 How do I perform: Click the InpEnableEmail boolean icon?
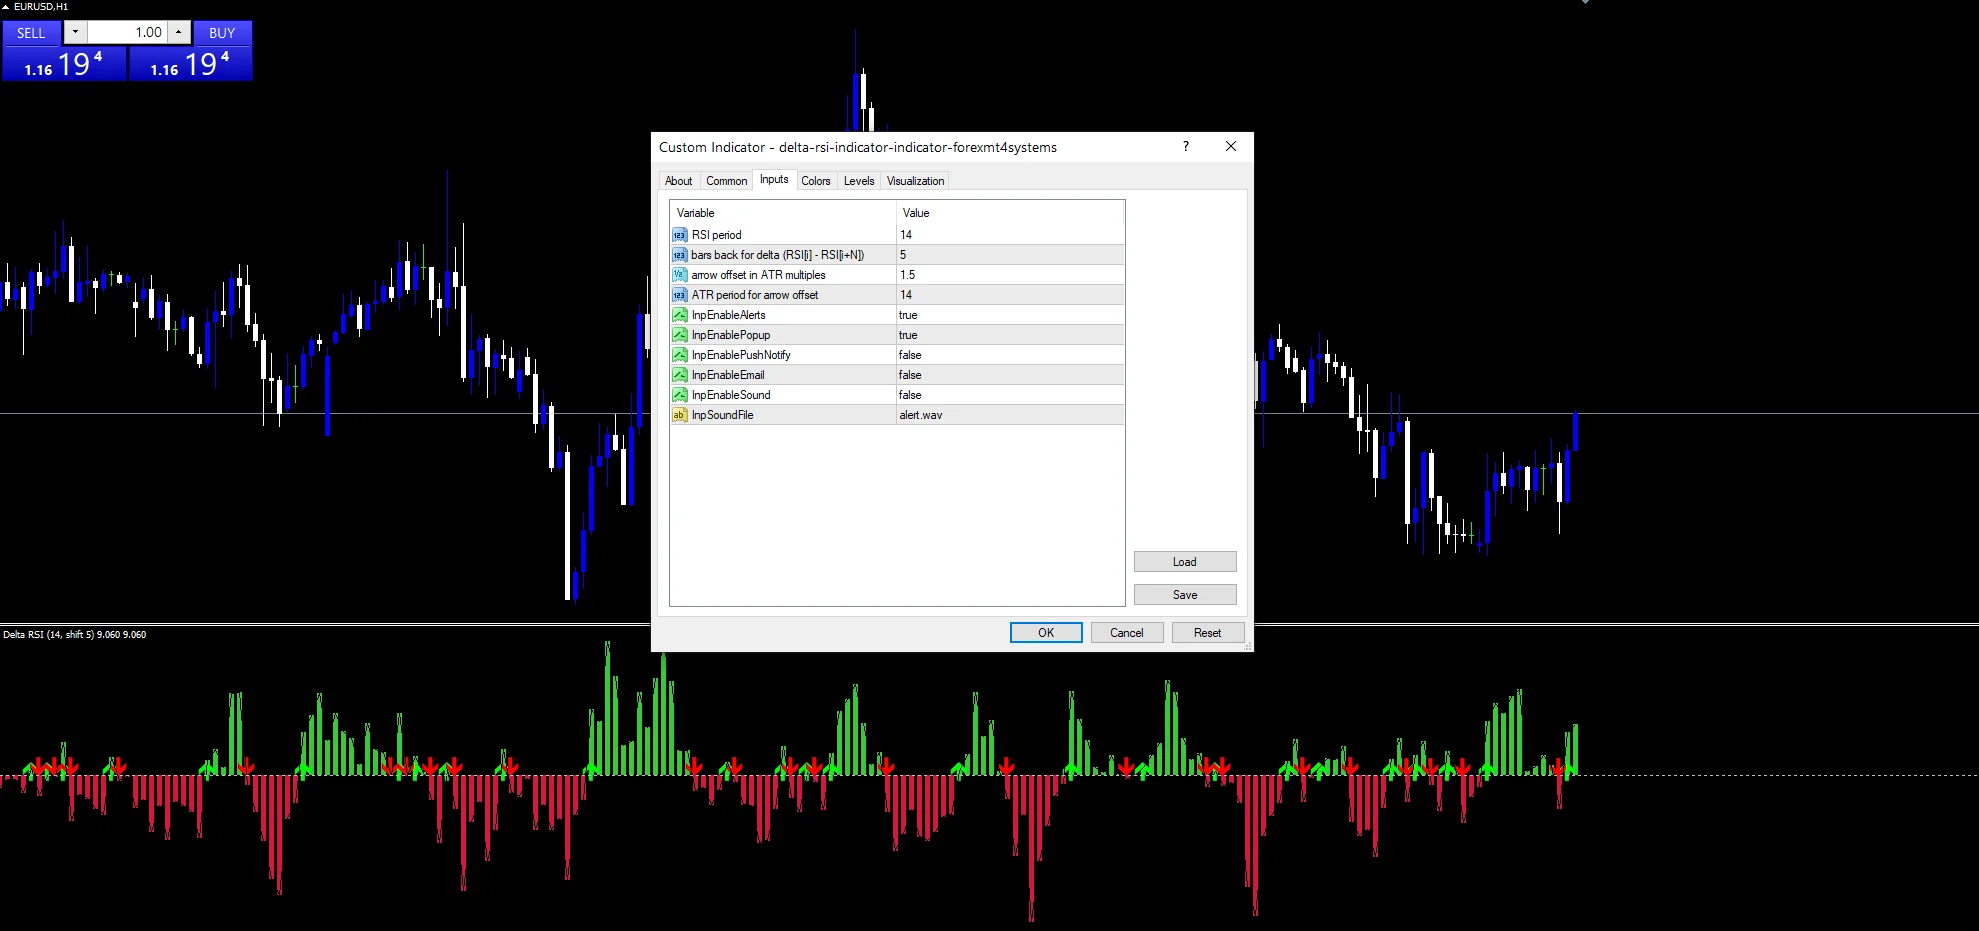[x=680, y=375]
